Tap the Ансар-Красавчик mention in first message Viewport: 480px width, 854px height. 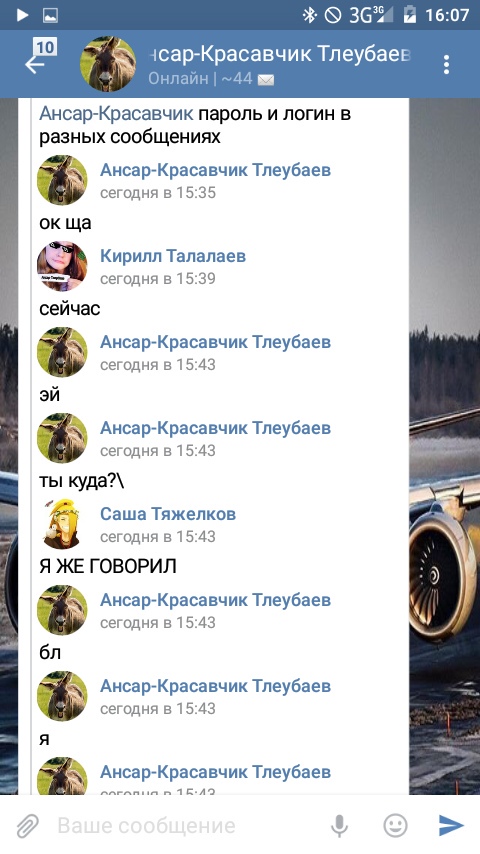tap(116, 114)
